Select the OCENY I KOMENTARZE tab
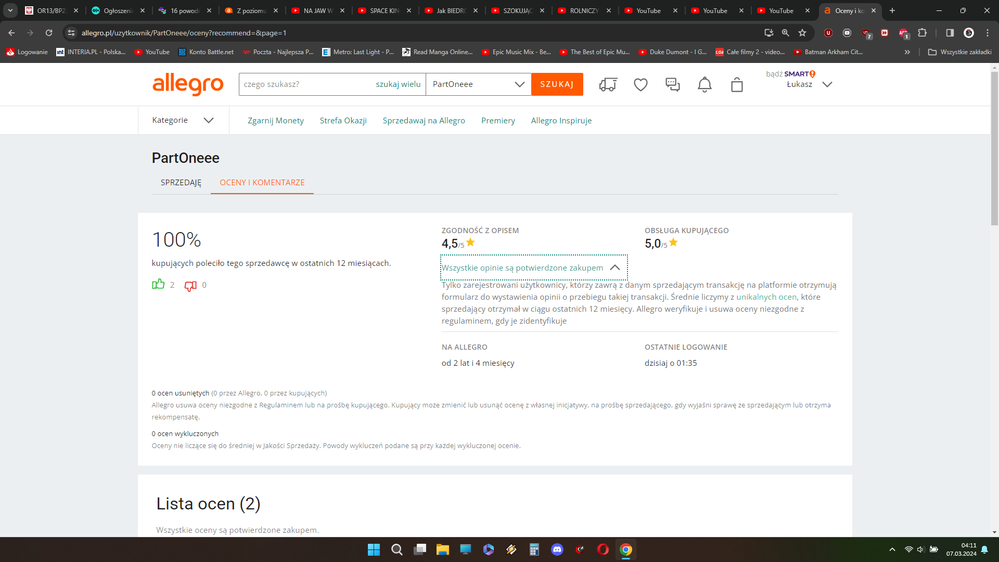 coord(262,182)
